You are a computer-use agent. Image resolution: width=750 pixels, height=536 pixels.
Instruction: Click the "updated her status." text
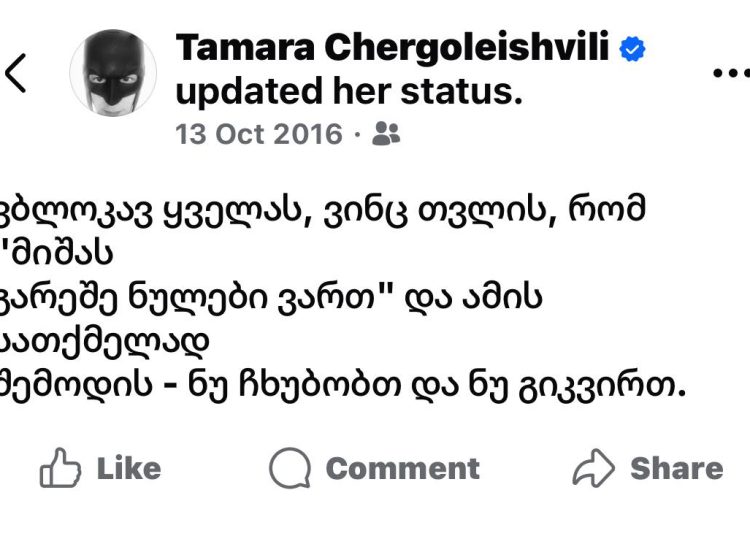349,92
